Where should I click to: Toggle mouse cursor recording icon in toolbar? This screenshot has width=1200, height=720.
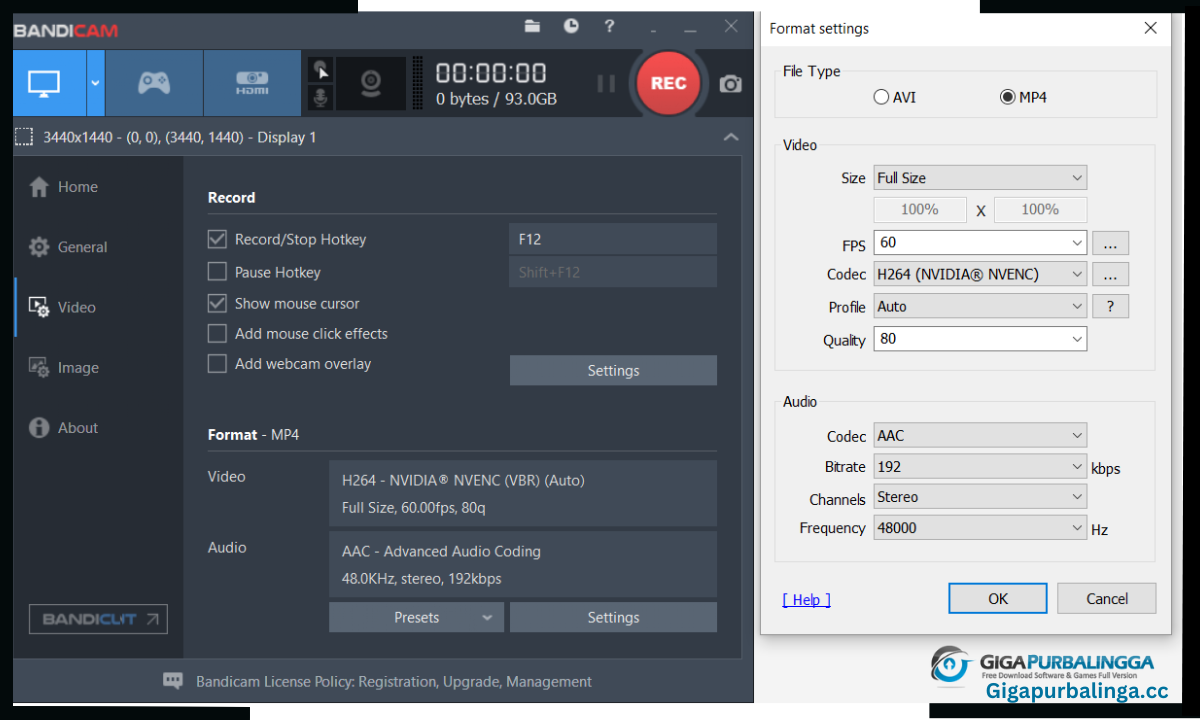(x=321, y=70)
